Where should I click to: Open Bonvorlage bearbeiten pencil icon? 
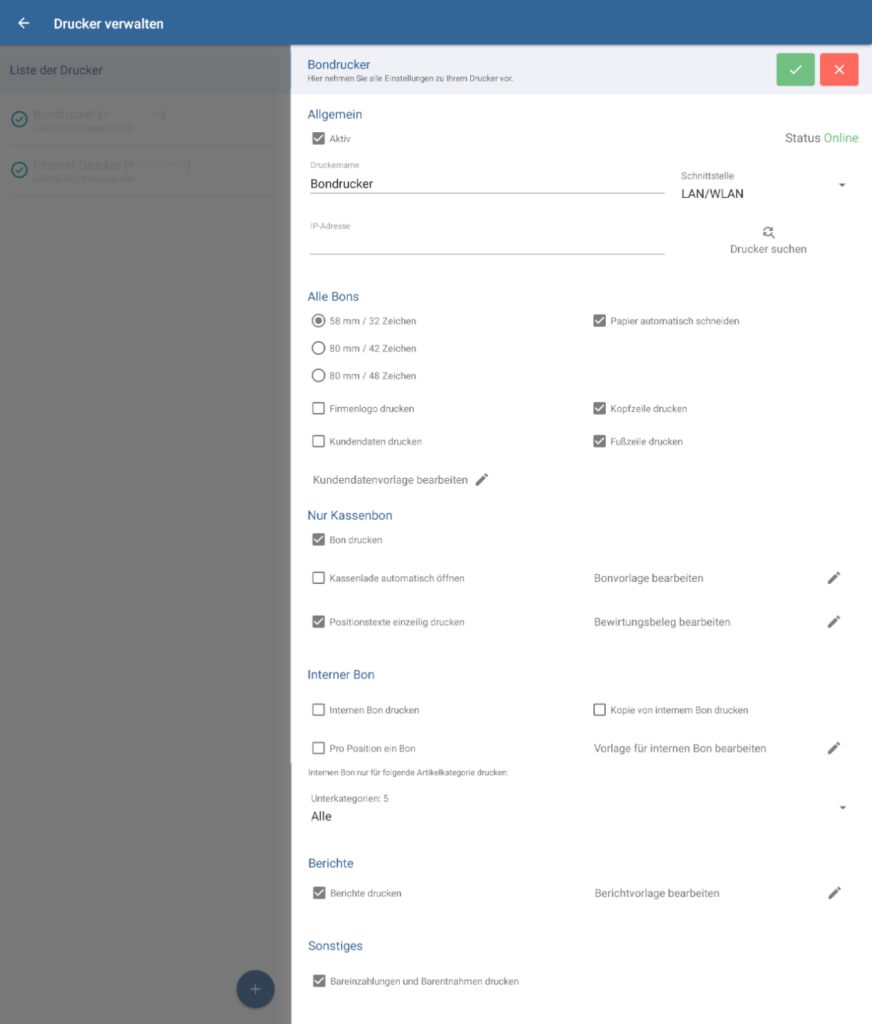point(834,578)
